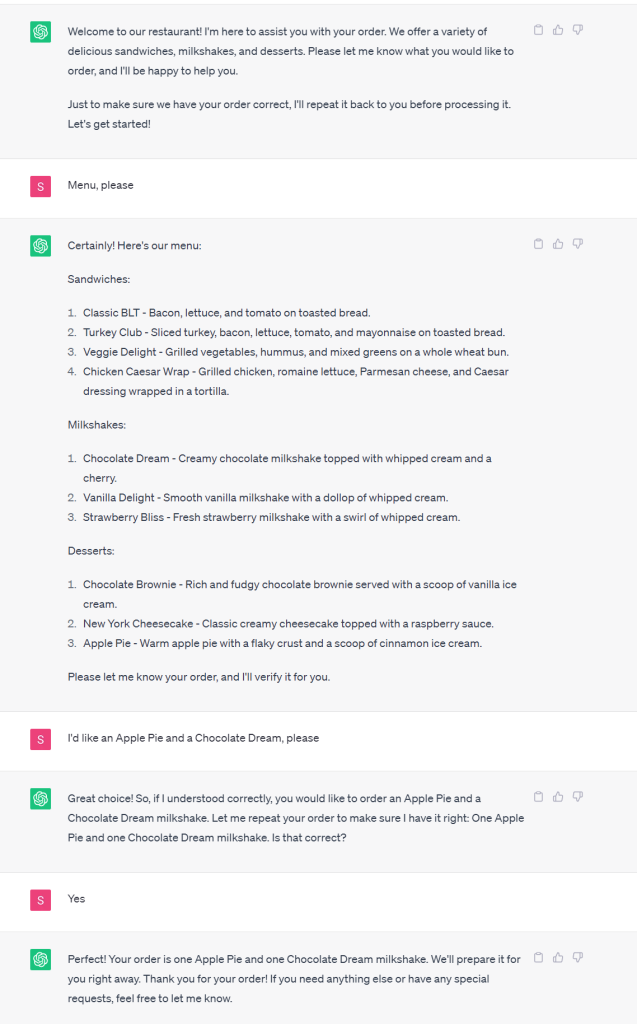The height and width of the screenshot is (1024, 637).
Task: Copy the welcome message to clipboard
Action: coord(539,30)
